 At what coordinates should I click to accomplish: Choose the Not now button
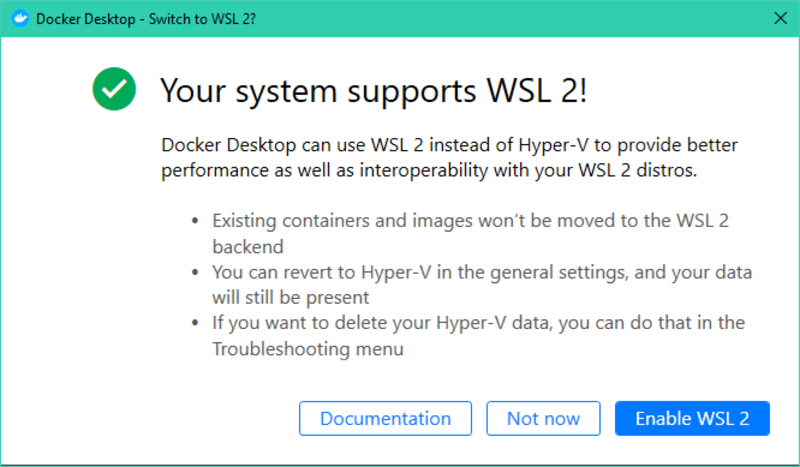543,419
